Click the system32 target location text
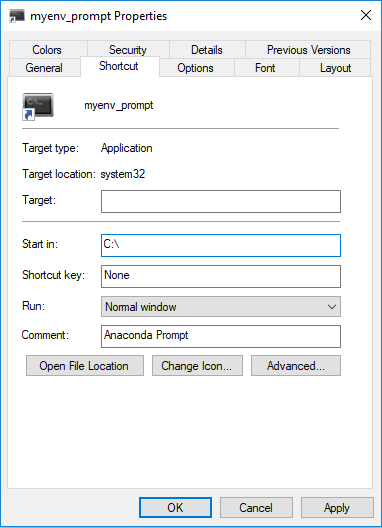The image size is (382, 528). click(x=123, y=174)
